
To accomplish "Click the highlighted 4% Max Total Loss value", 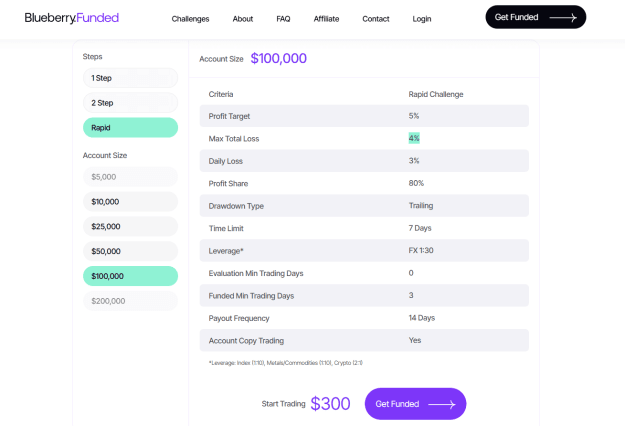I will [x=414, y=138].
